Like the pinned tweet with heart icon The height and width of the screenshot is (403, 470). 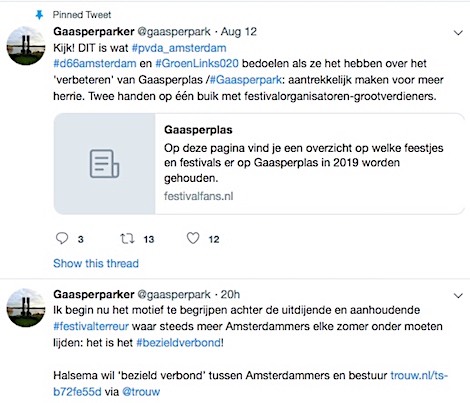tap(193, 238)
